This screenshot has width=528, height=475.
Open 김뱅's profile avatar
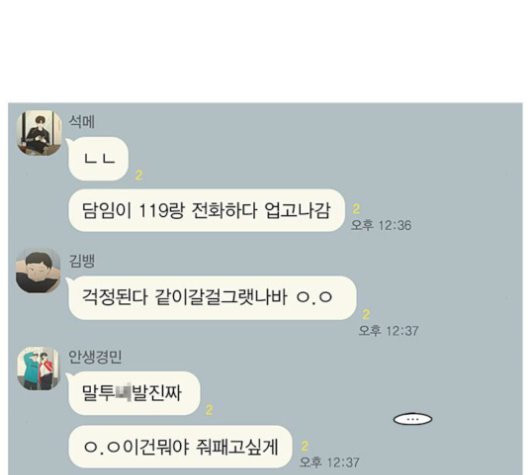(38, 271)
